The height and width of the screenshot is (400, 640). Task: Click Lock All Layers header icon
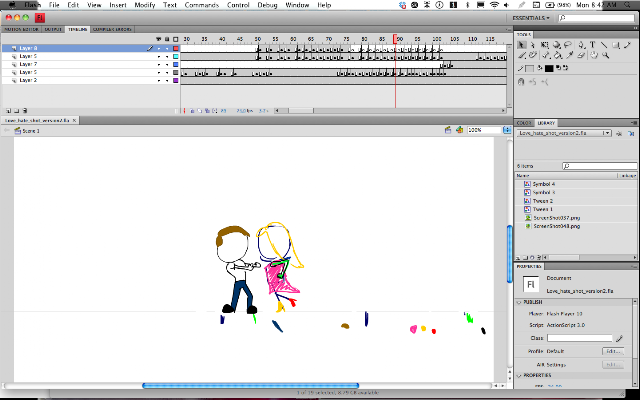pyautogui.click(x=167, y=39)
